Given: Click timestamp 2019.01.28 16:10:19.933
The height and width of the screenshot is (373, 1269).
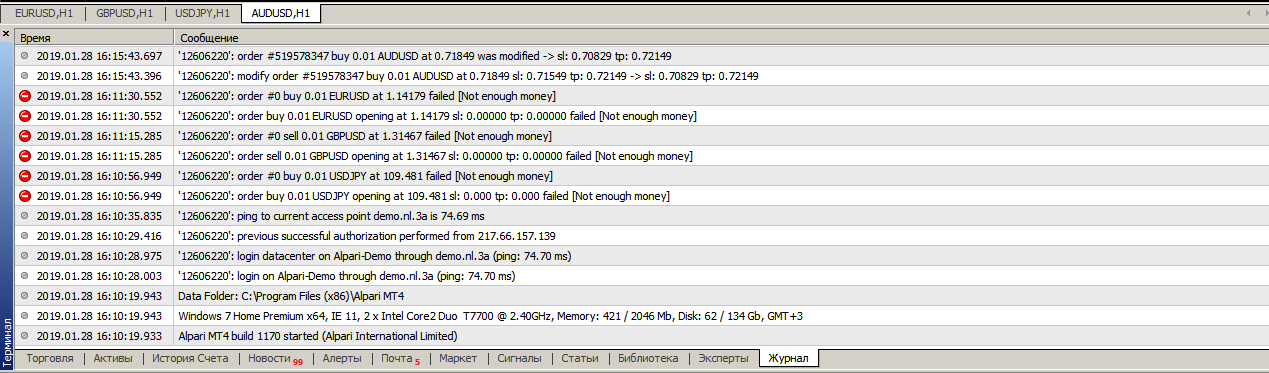Looking at the screenshot, I should pos(99,336).
